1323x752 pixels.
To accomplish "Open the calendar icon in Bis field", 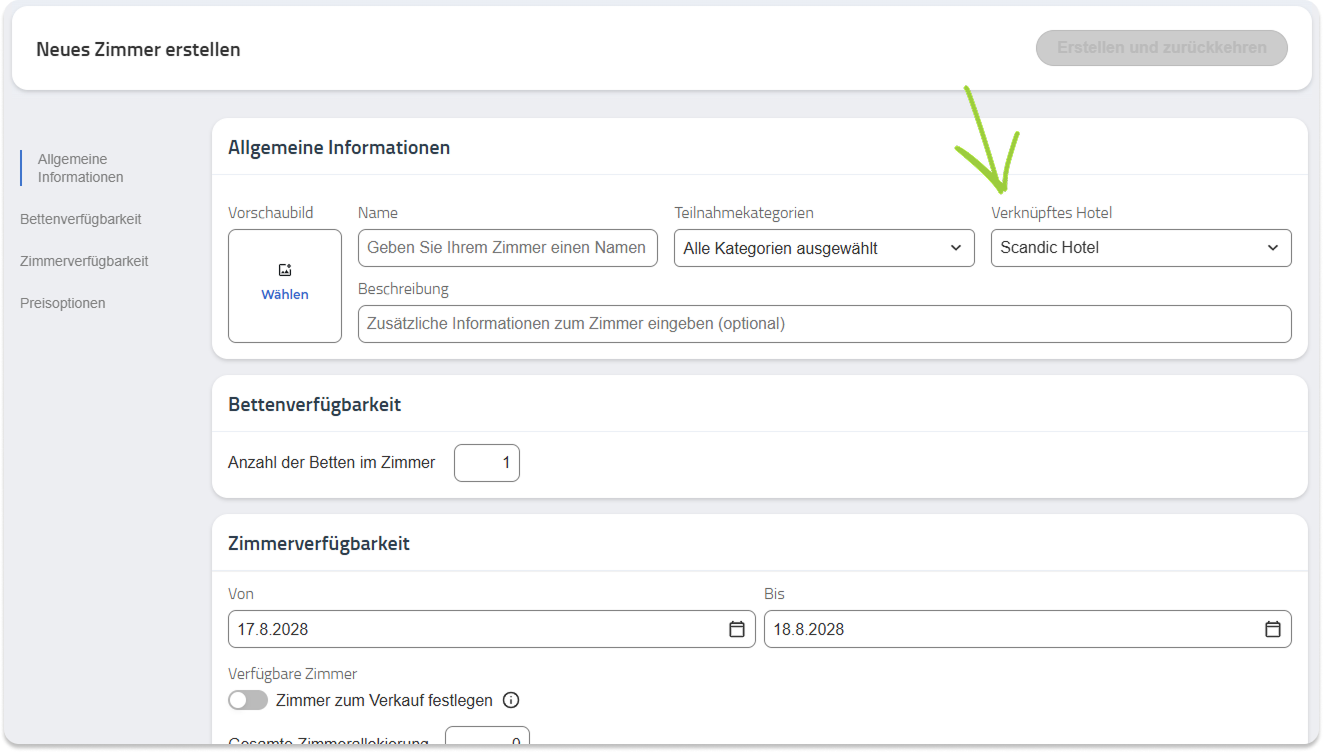I will coord(1272,629).
